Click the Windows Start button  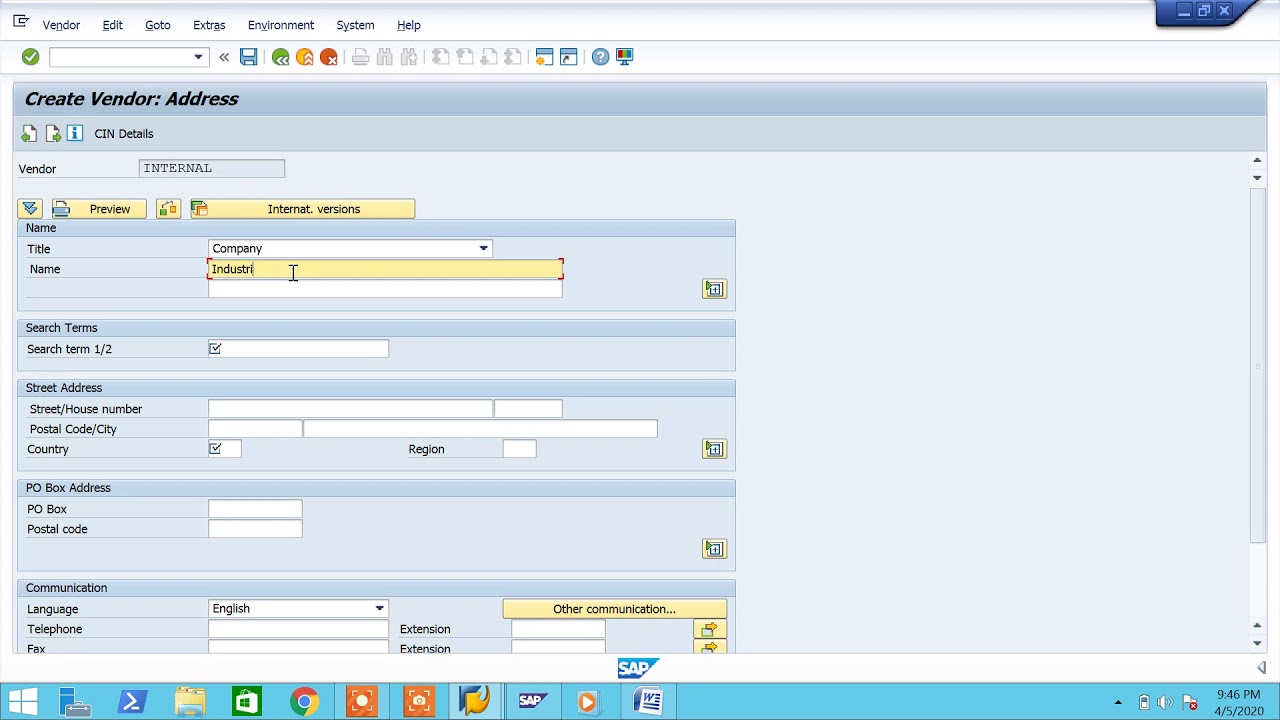[22, 702]
